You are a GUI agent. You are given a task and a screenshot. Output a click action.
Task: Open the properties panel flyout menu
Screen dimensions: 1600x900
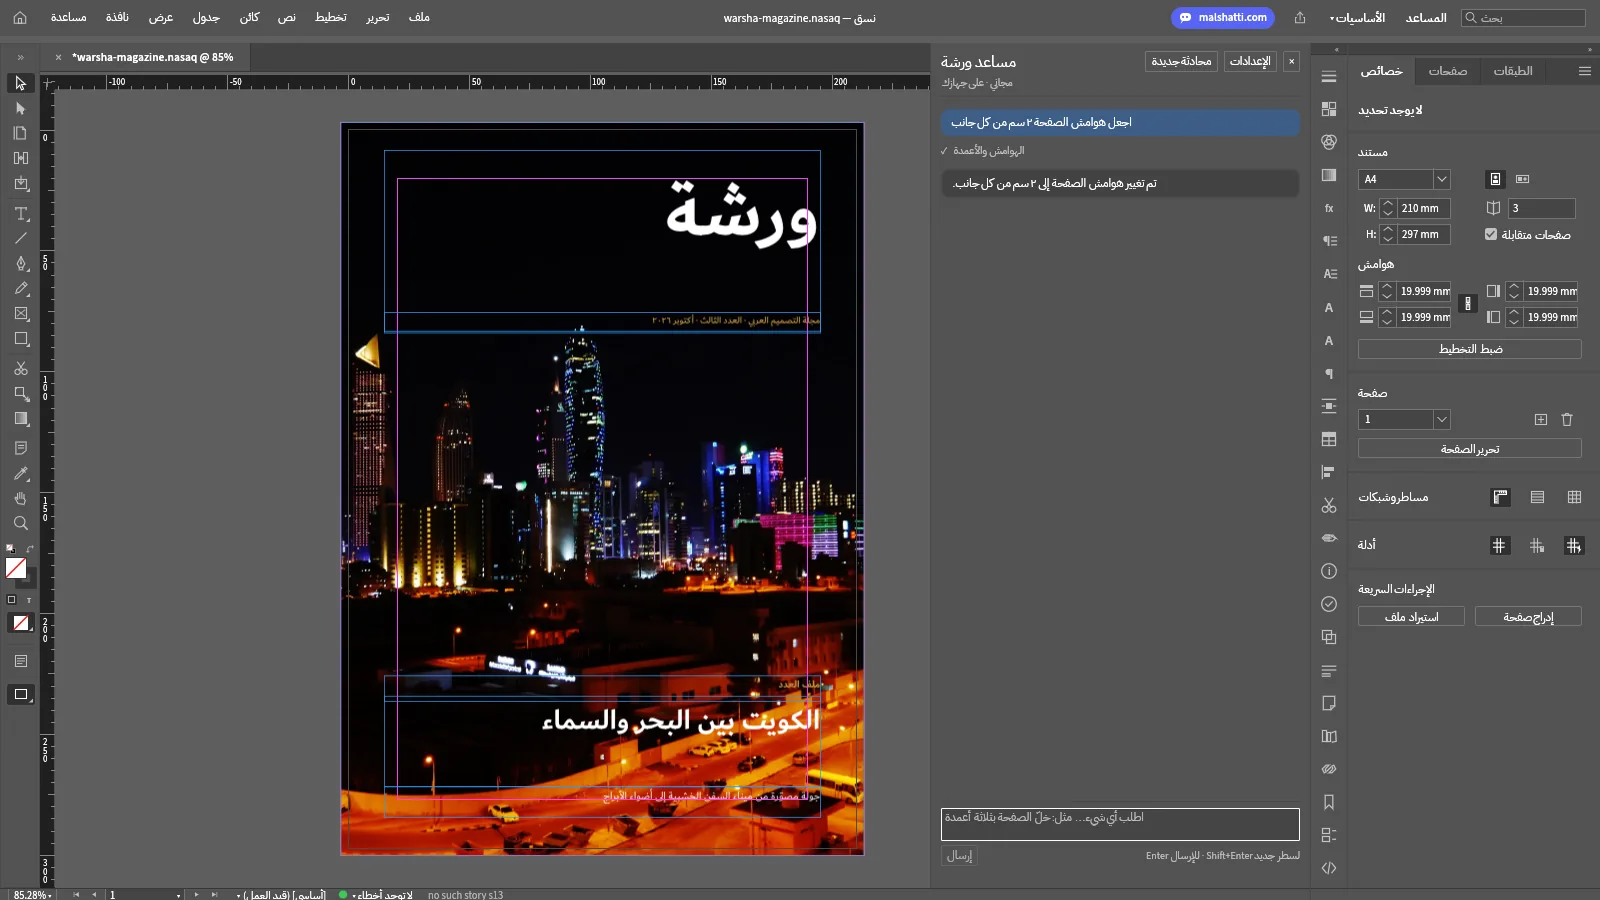pyautogui.click(x=1584, y=71)
